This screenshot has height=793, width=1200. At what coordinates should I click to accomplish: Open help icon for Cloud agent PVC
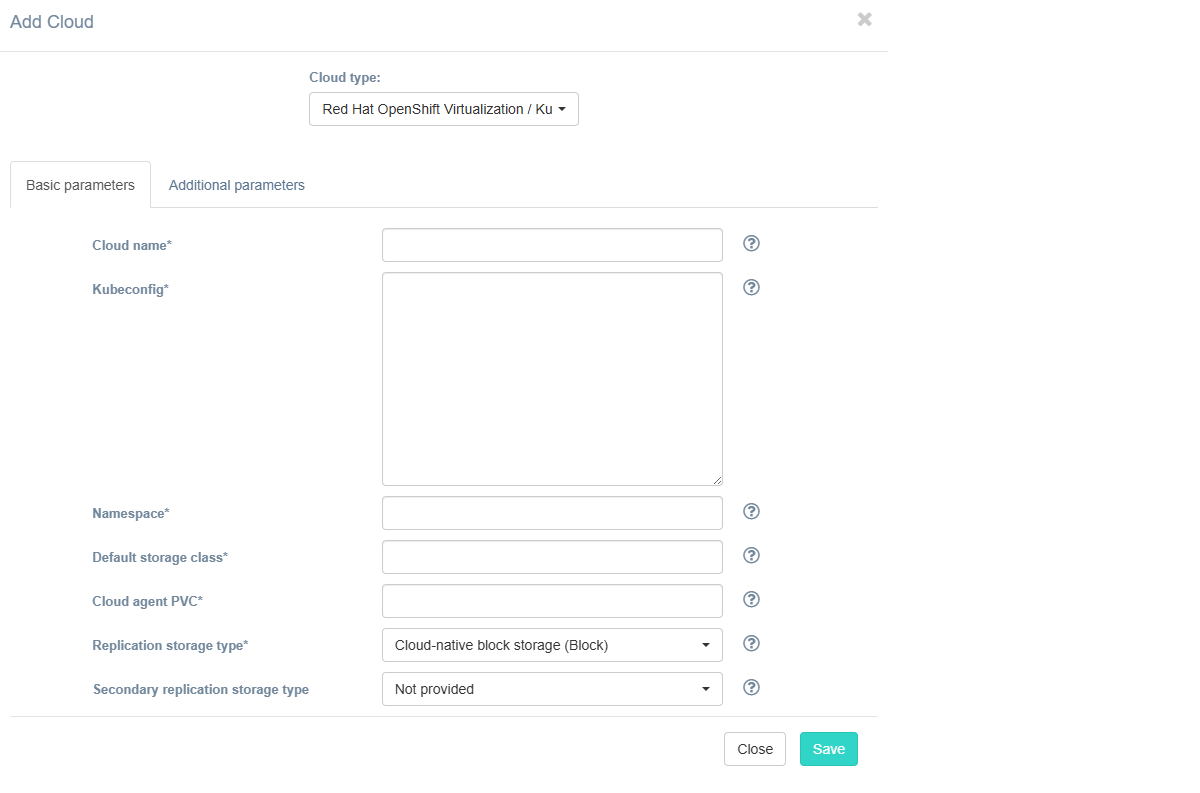(752, 600)
